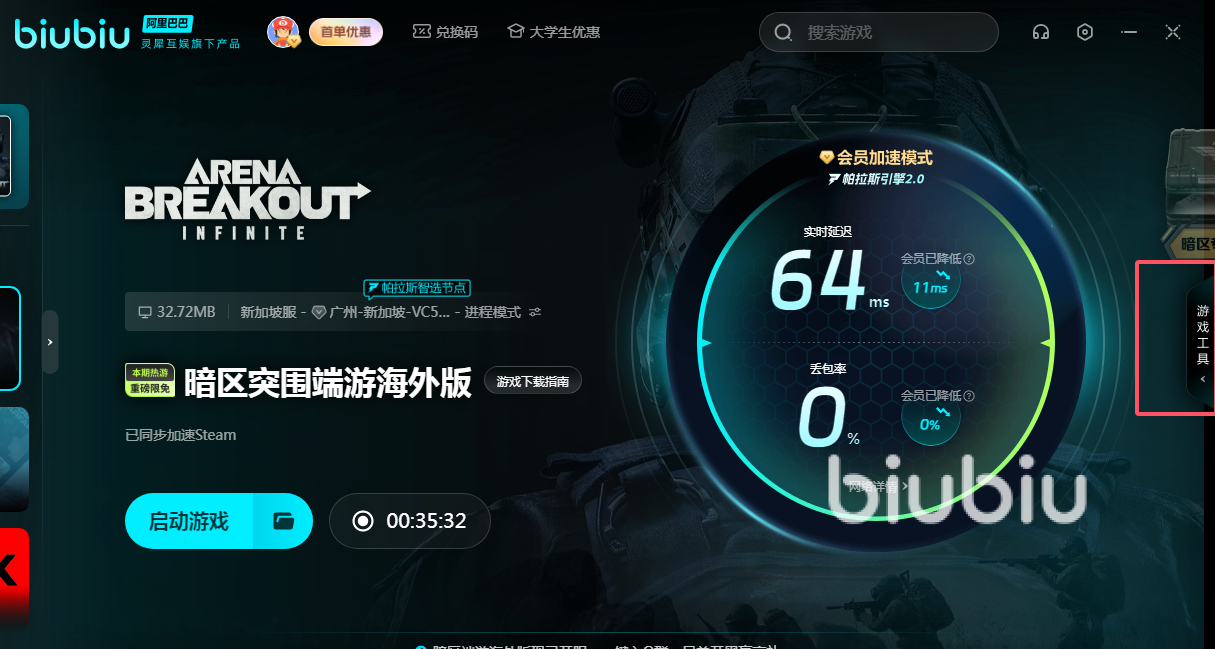Open the game folder icon beside 启动游戏
The image size is (1215, 649).
click(x=283, y=521)
